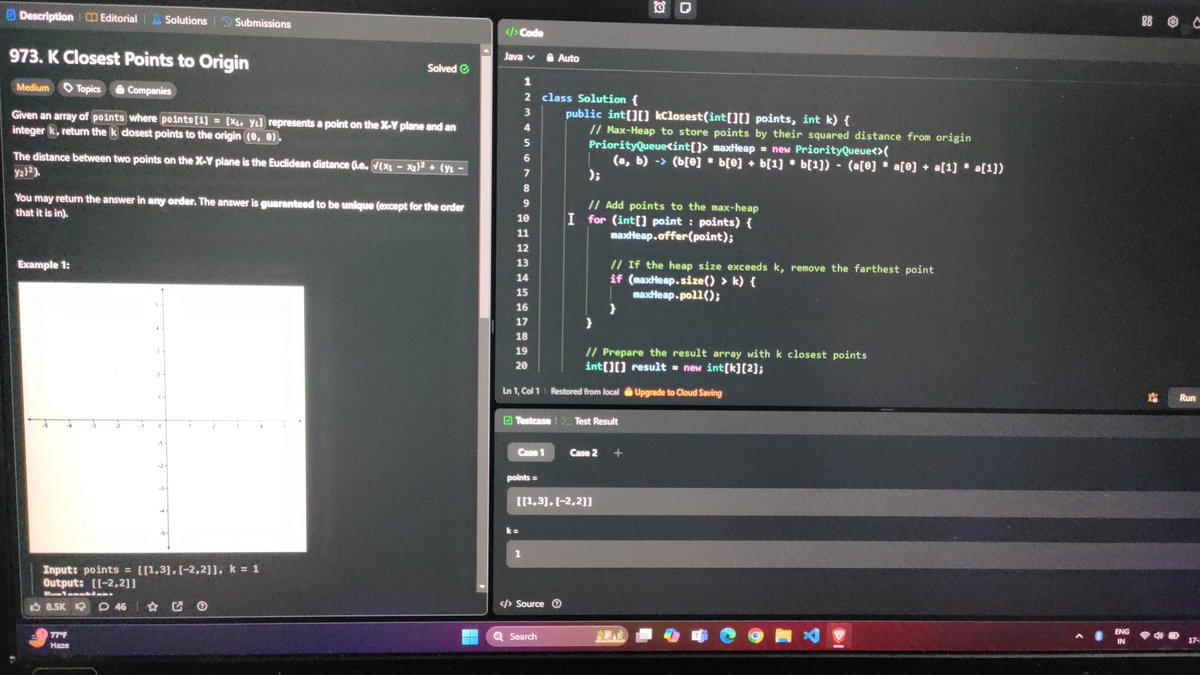Click the Code panel header
Screen dimensions: 1200x675
(x=526, y=33)
